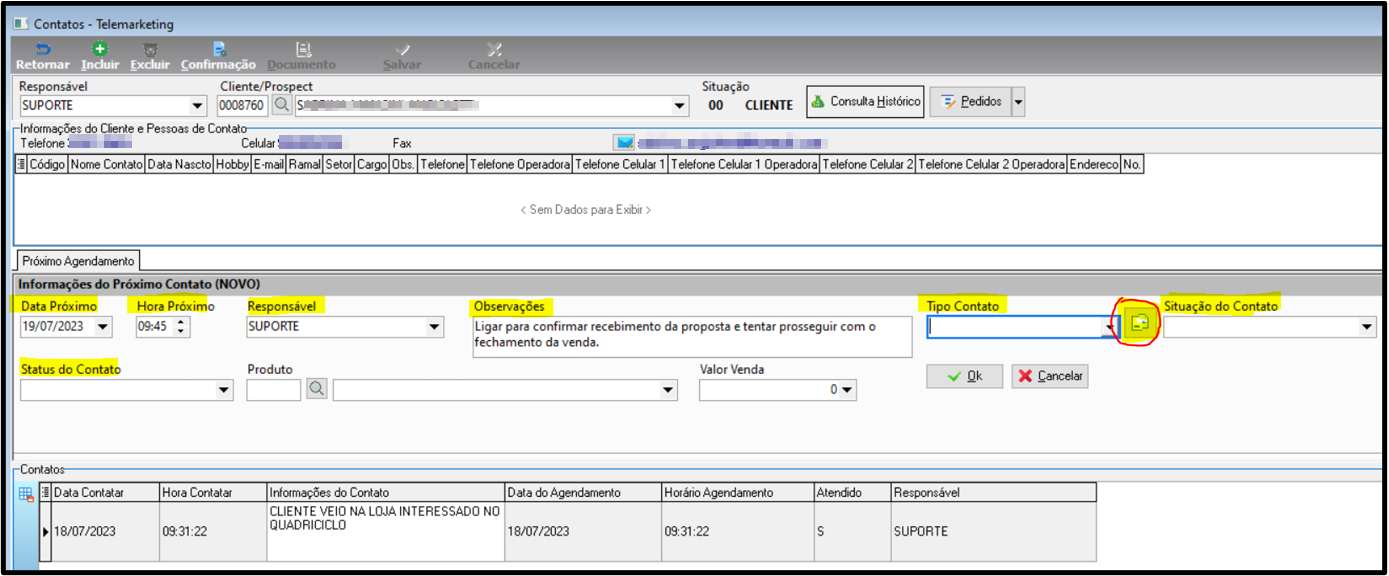Click into the Observações text box
Viewport: 1389px width, 576px height.
point(692,336)
